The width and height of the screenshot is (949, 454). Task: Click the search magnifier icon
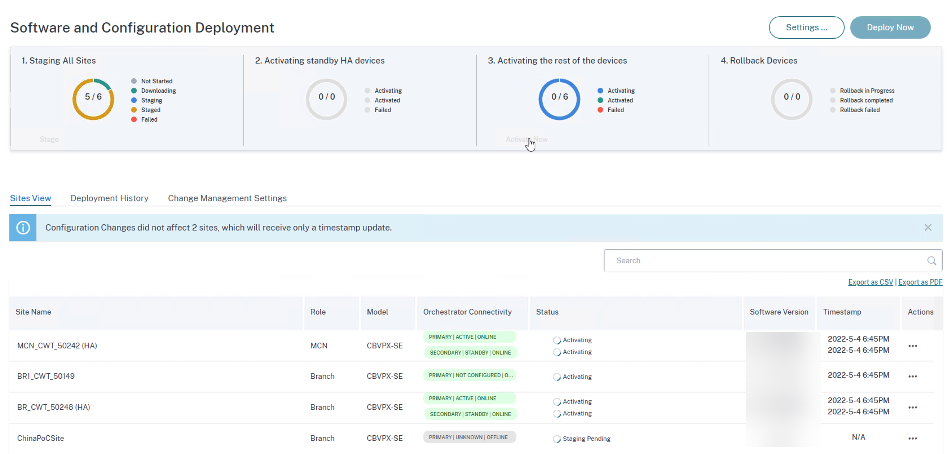click(931, 261)
